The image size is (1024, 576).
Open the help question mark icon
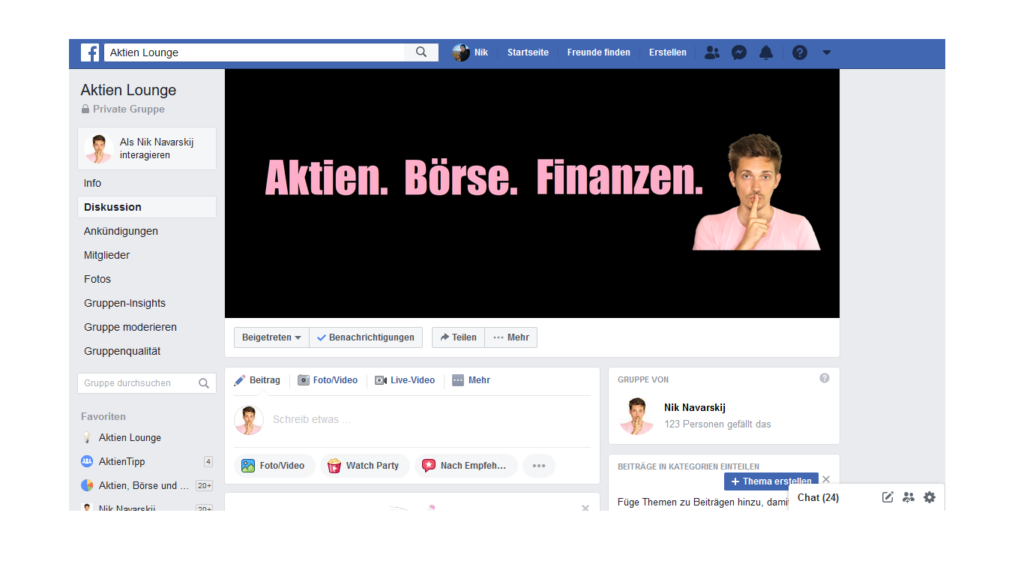click(x=799, y=52)
